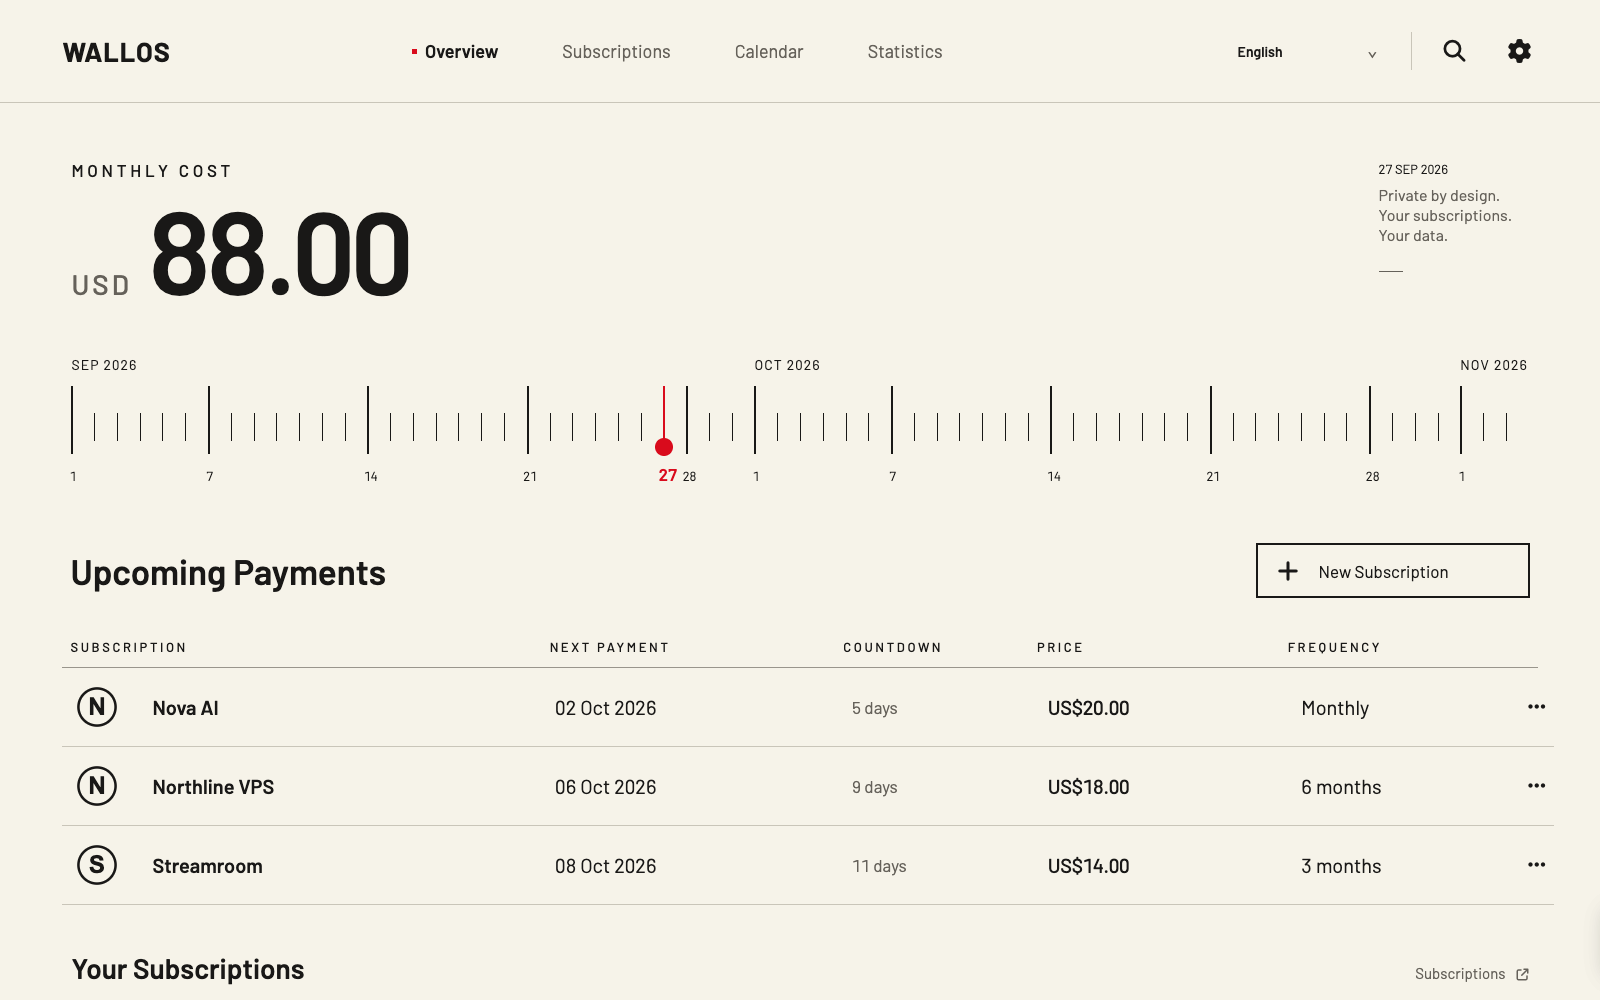Open more options for Northline VPS row
Viewport: 1600px width, 1000px height.
click(x=1536, y=786)
